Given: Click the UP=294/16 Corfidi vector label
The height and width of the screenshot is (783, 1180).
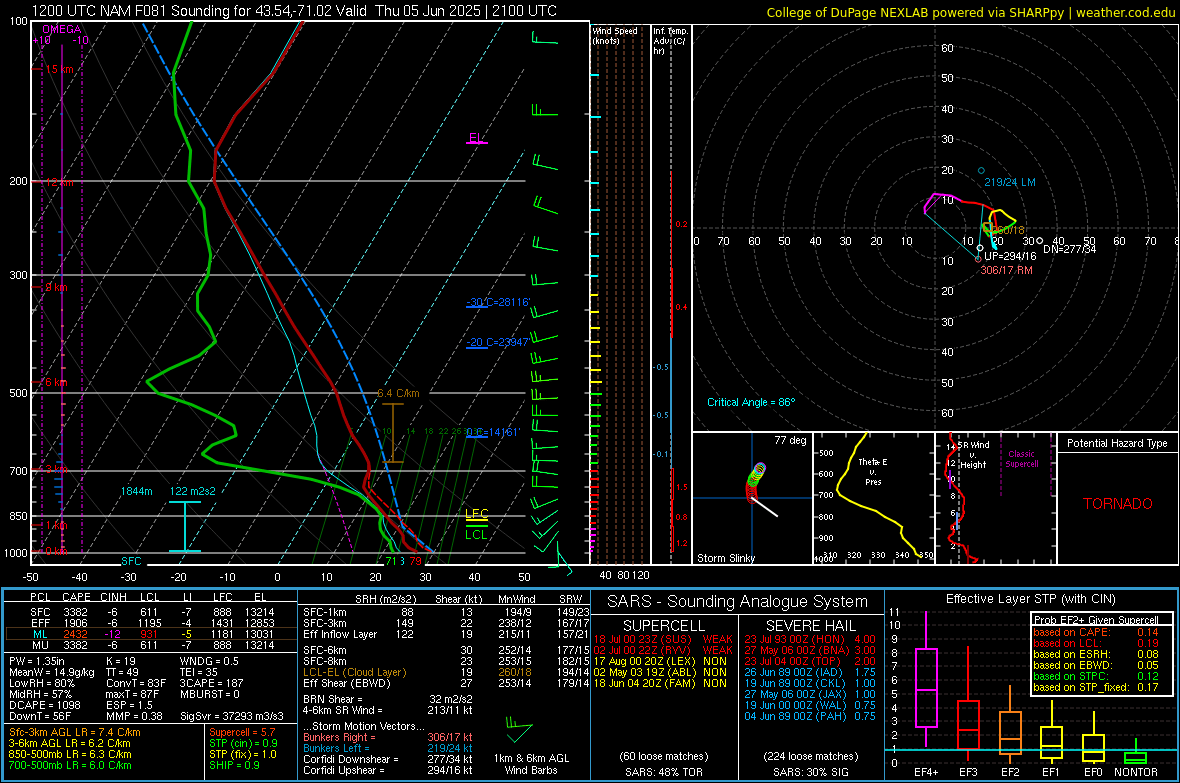Looking at the screenshot, I should click(x=1010, y=256).
